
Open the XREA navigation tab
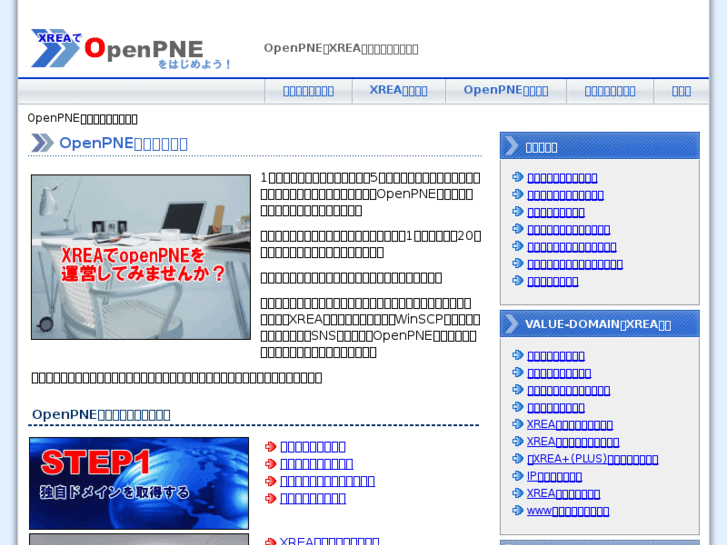(398, 90)
